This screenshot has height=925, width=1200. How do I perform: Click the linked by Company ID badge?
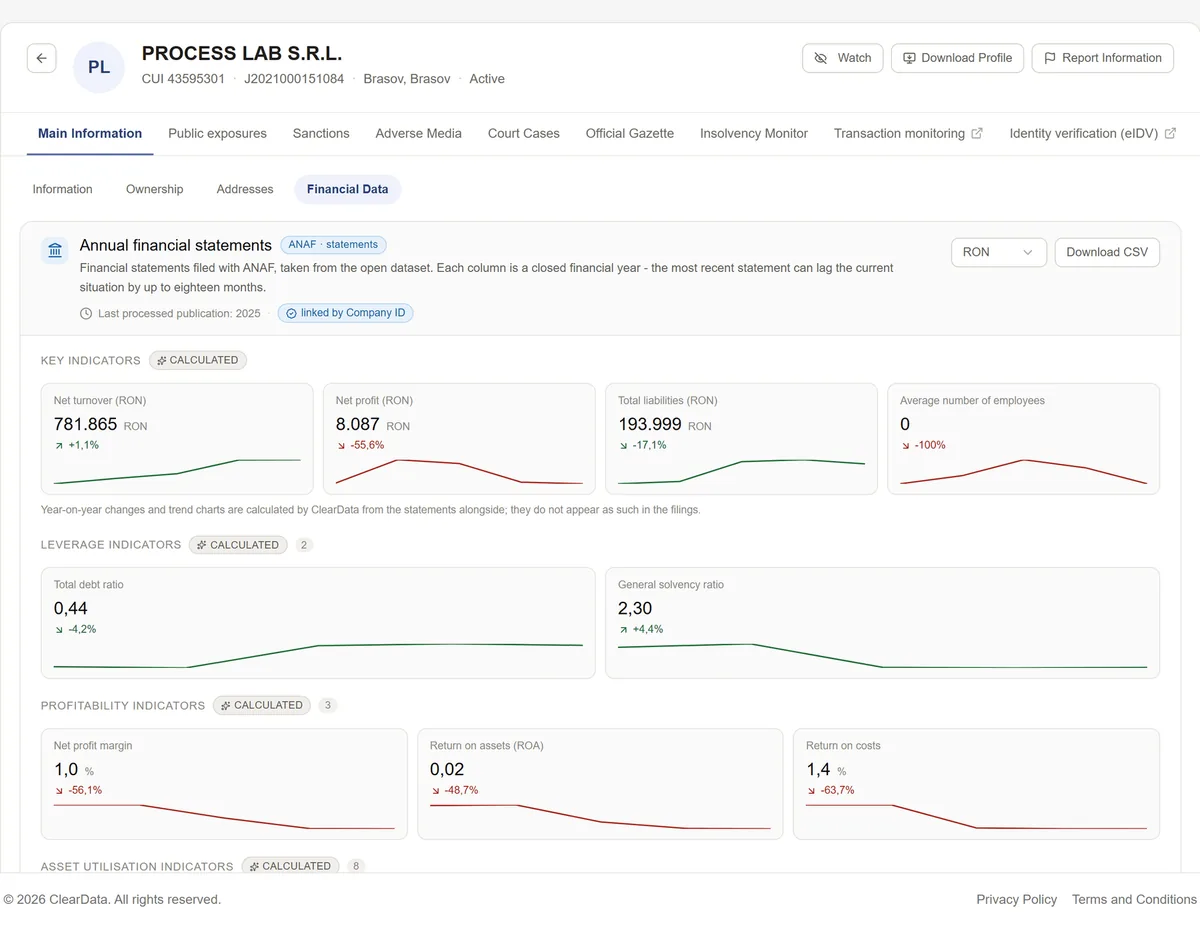345,313
